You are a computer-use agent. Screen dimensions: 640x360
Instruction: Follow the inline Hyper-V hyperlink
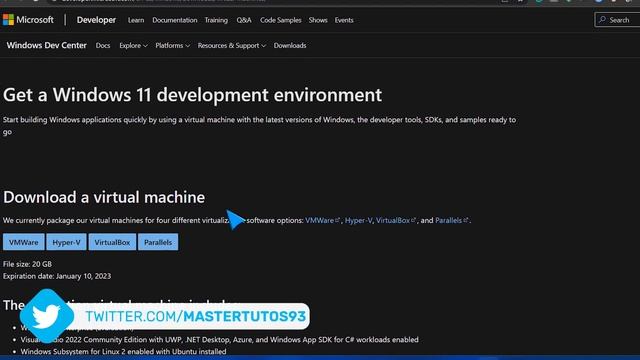pos(358,220)
